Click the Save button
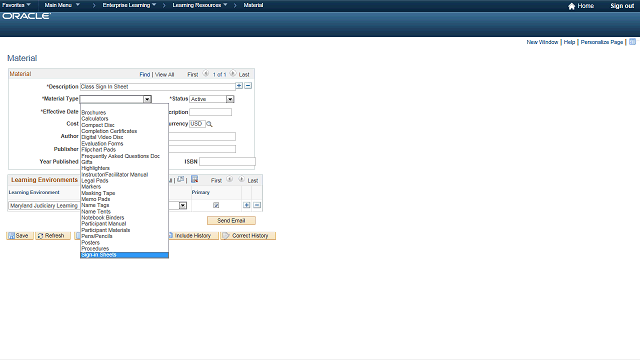640x360 pixels. pos(20,236)
